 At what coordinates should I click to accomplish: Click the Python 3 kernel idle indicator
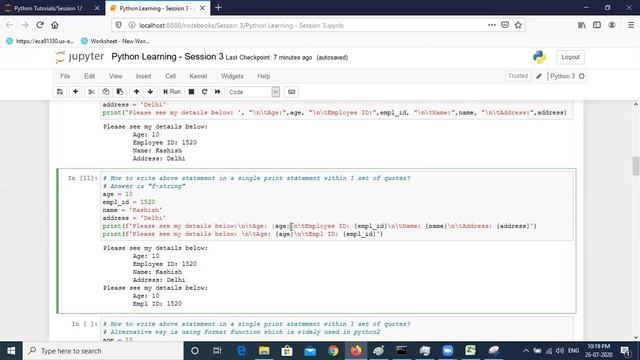(x=582, y=76)
